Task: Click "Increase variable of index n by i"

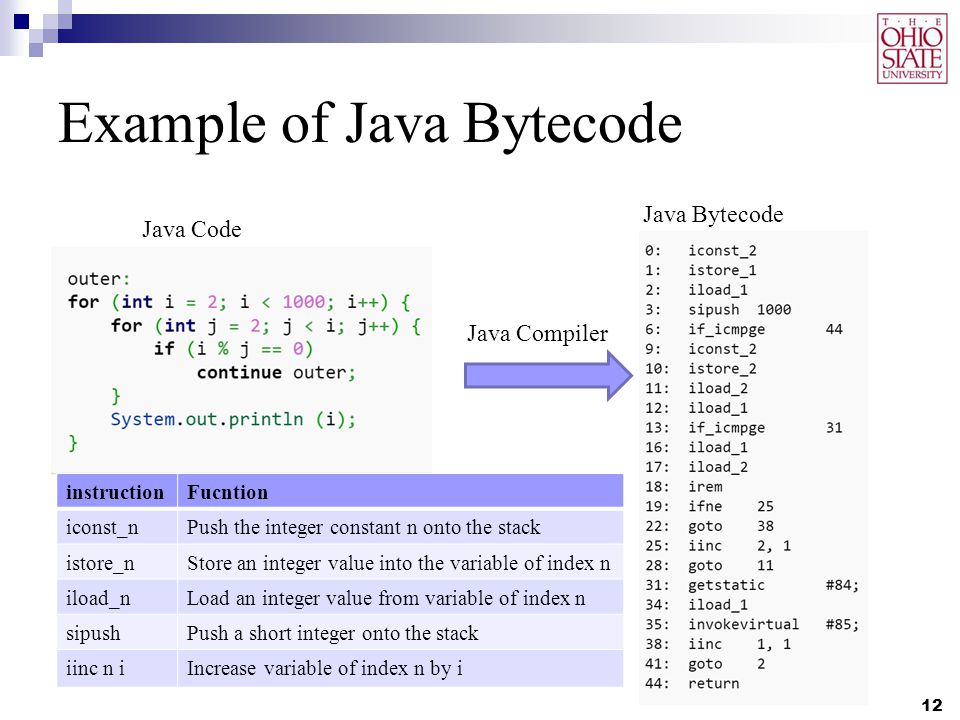Action: click(324, 668)
